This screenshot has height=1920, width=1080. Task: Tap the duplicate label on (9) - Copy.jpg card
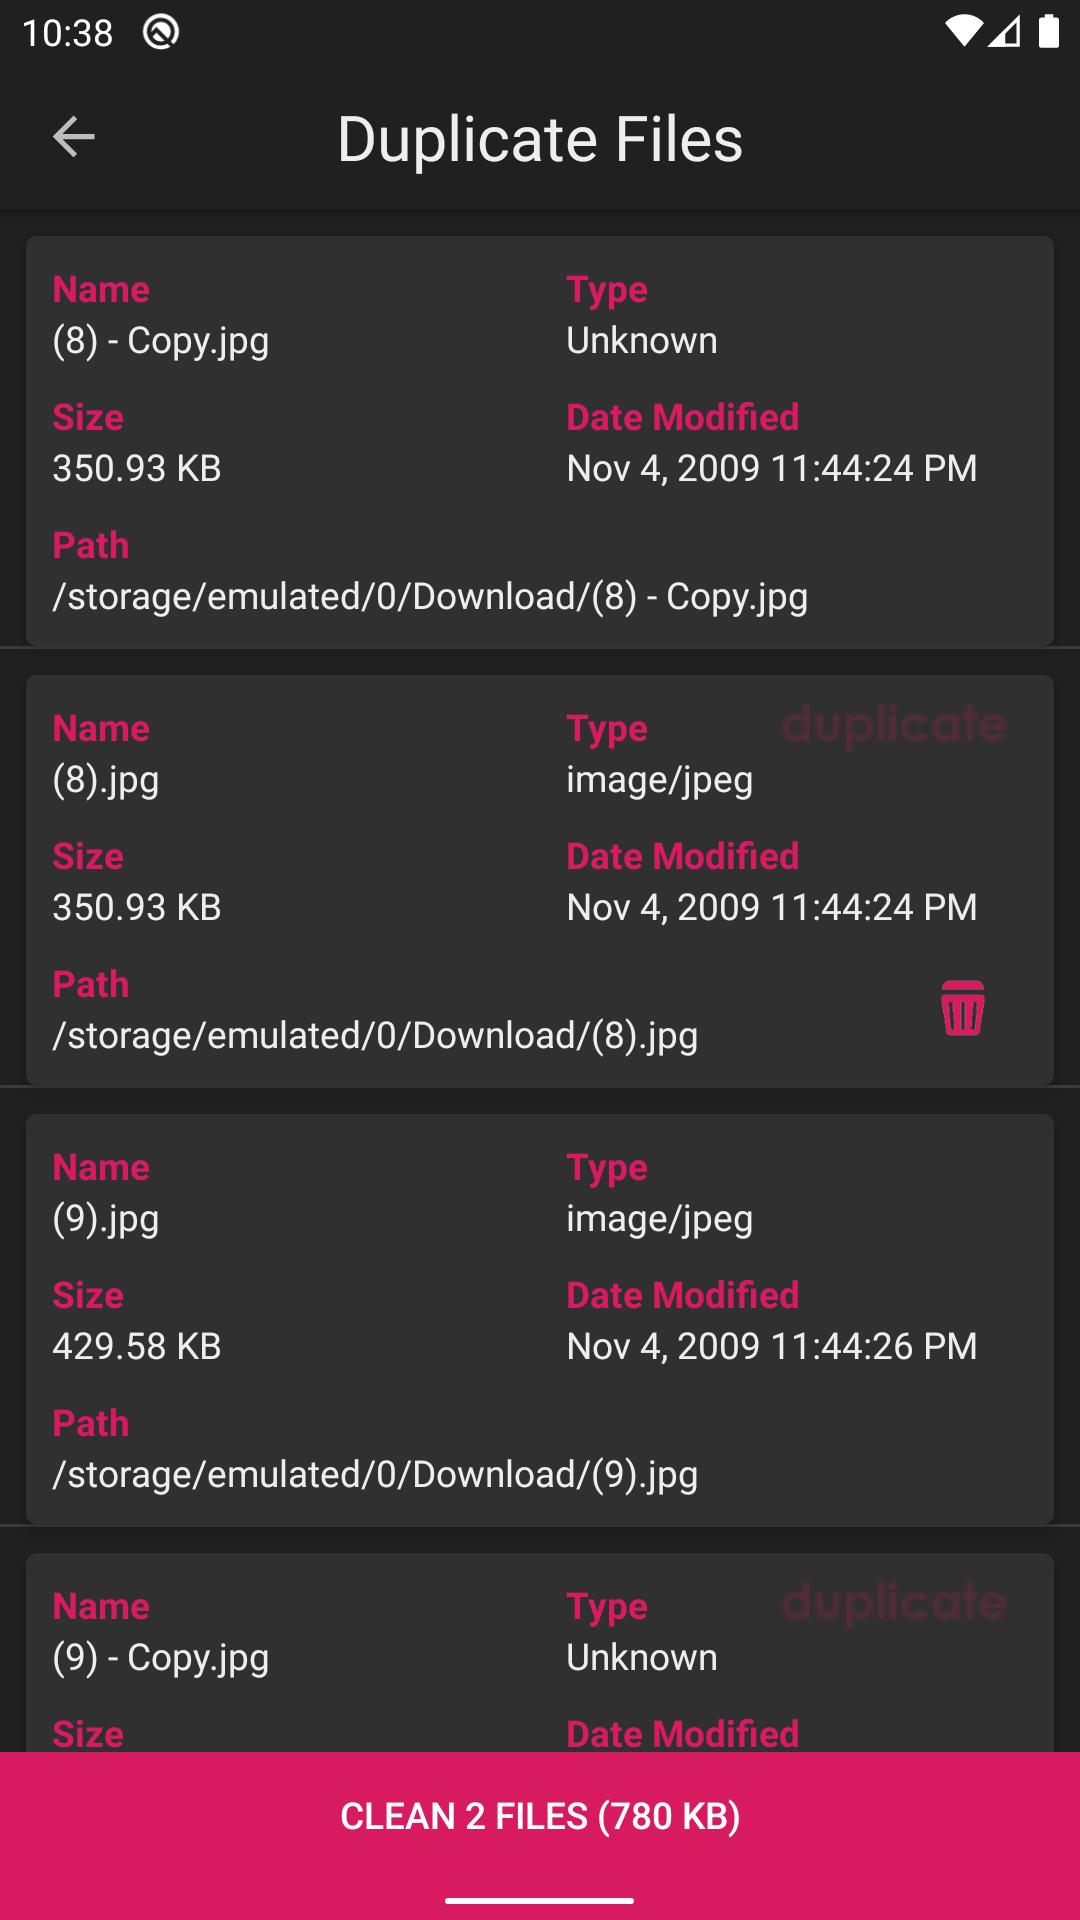[894, 1604]
